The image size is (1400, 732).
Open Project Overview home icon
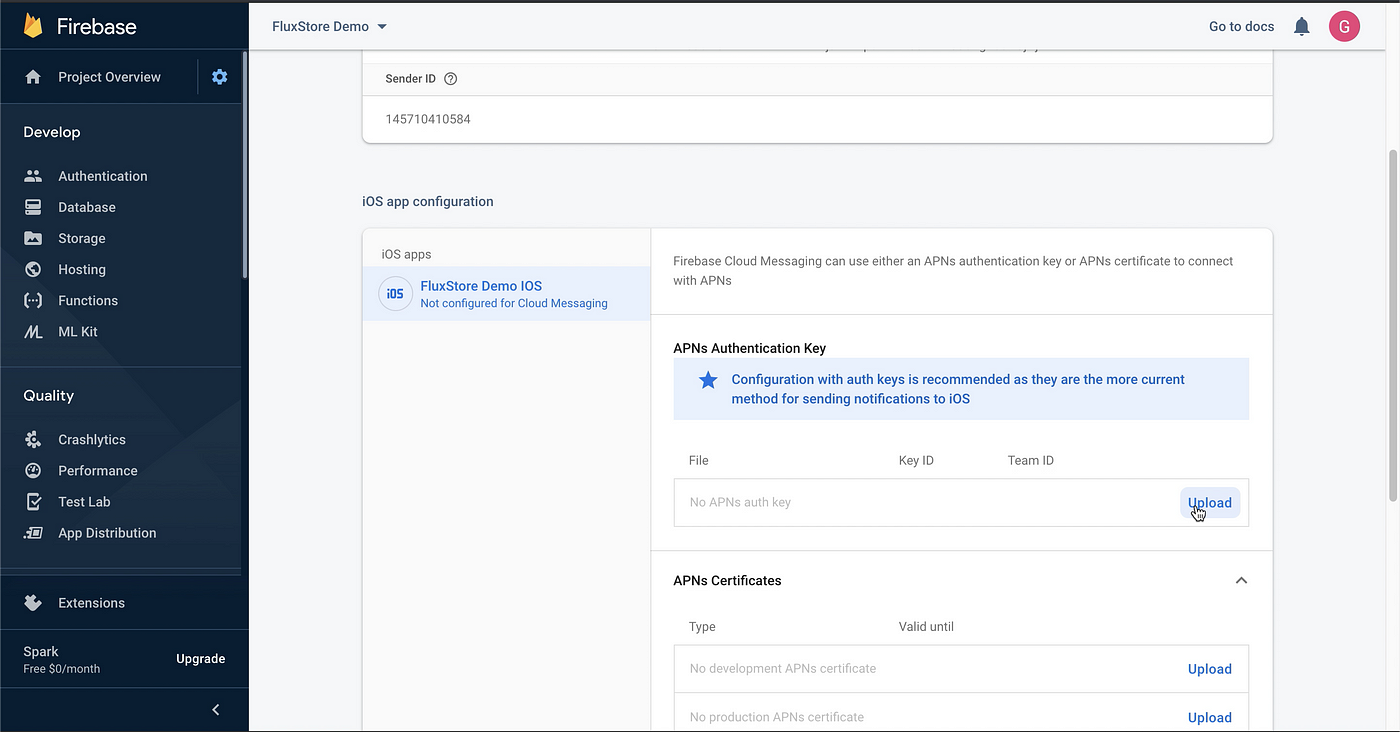(x=33, y=77)
